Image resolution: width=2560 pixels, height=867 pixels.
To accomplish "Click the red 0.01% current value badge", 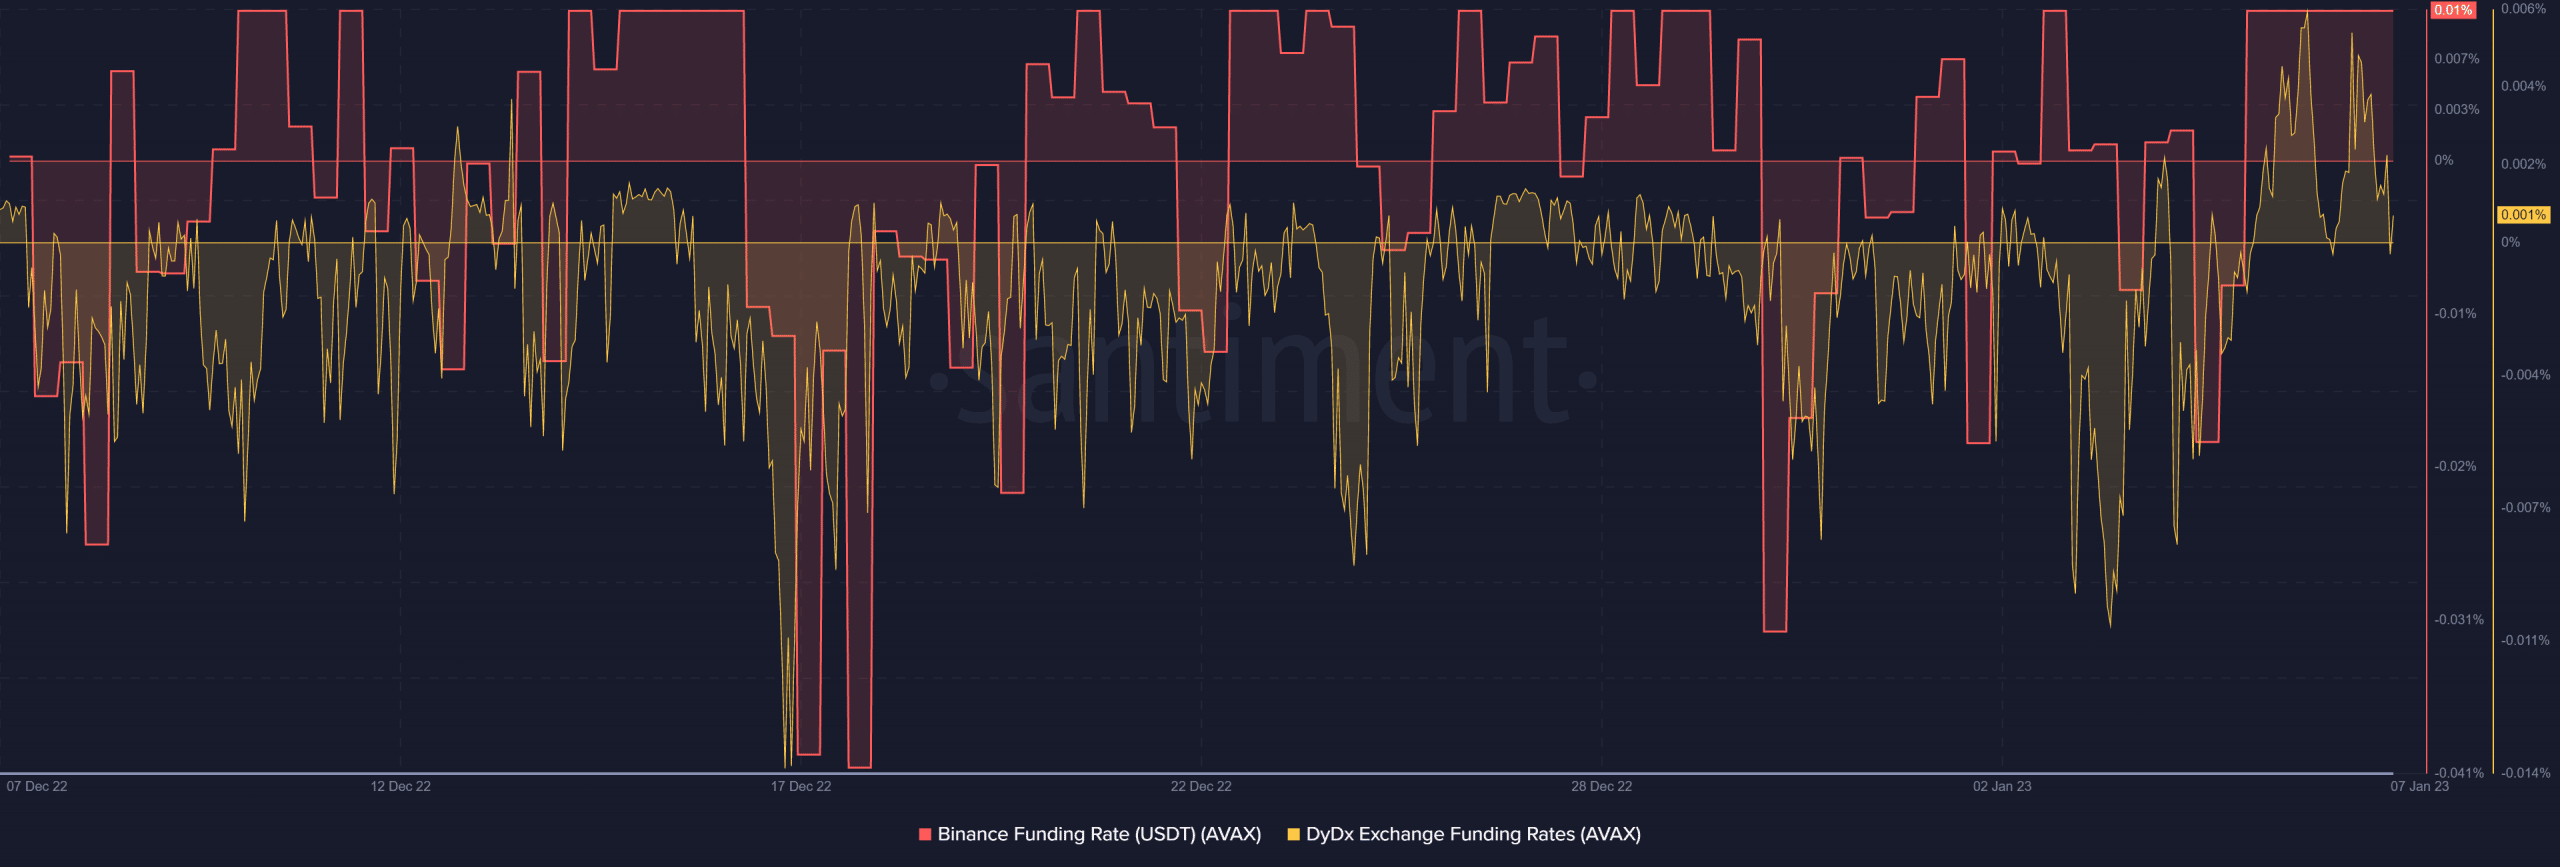I will [x=2453, y=10].
